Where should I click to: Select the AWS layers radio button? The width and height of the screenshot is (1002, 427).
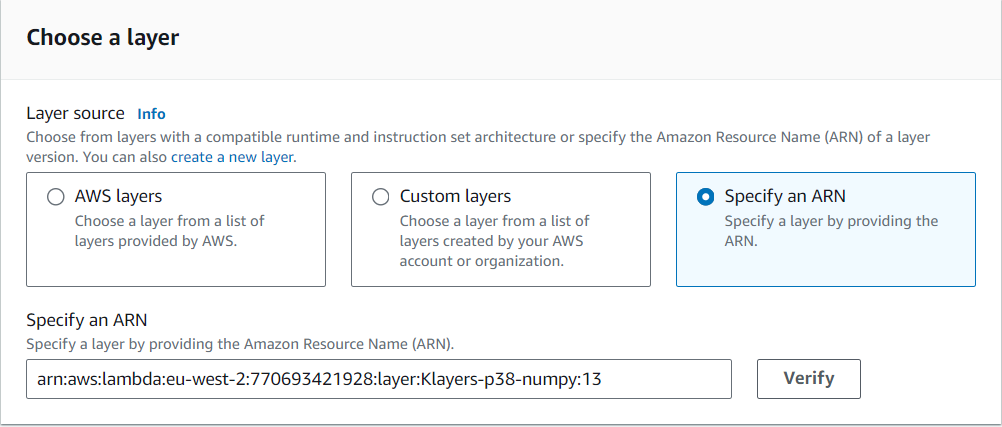[x=56, y=197]
